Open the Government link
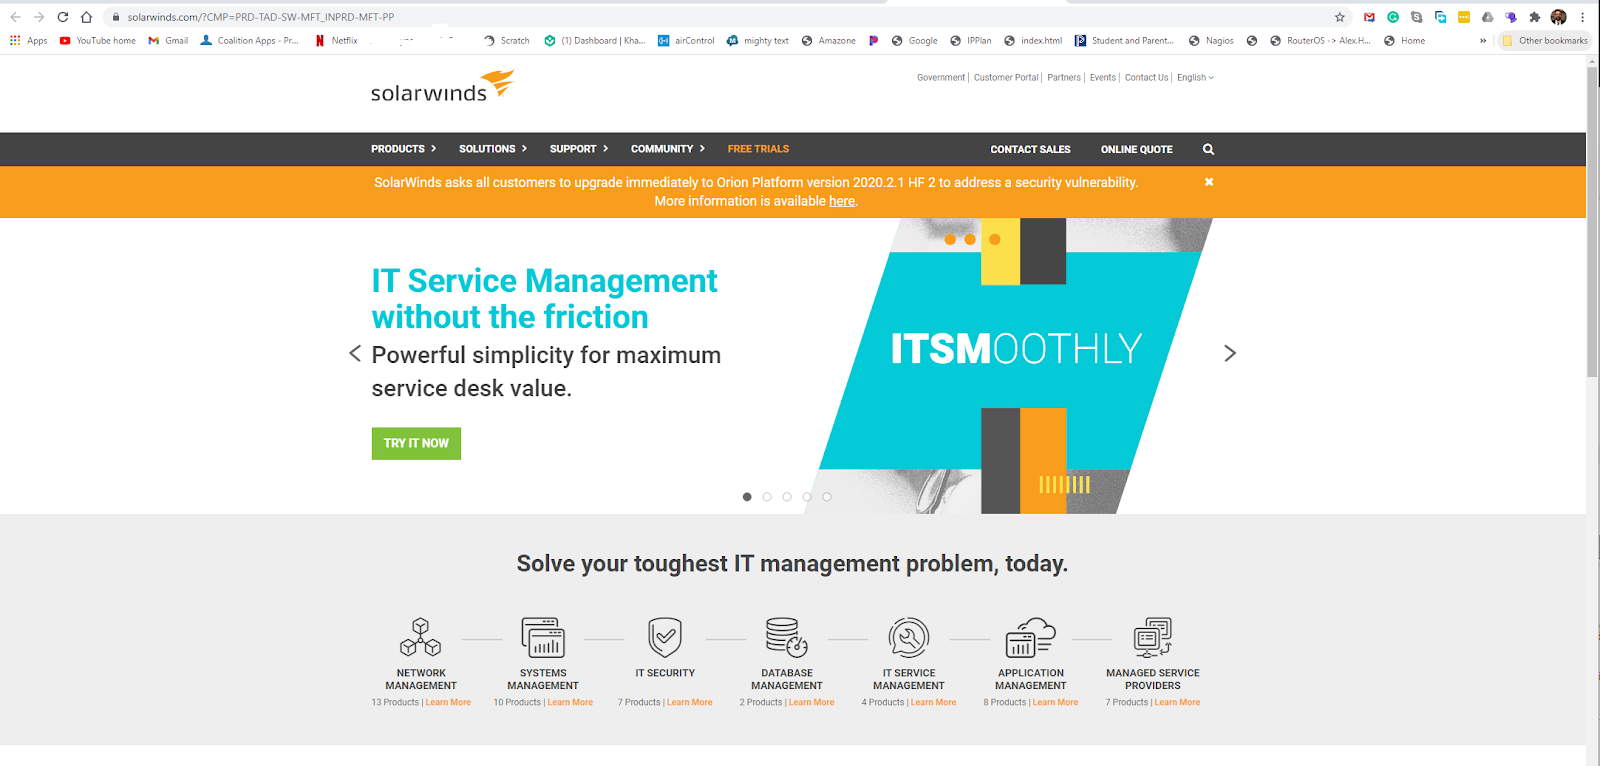 941,78
